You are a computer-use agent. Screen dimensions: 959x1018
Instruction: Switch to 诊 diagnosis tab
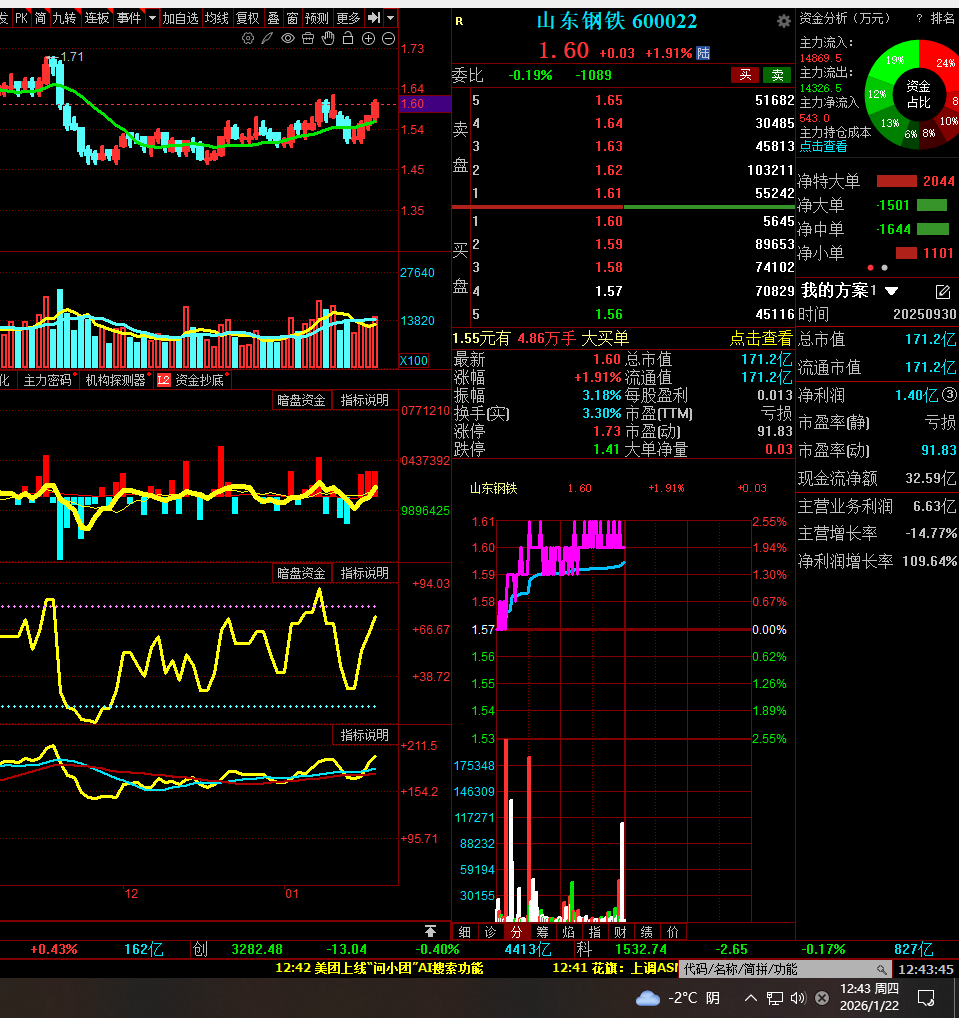[x=490, y=932]
